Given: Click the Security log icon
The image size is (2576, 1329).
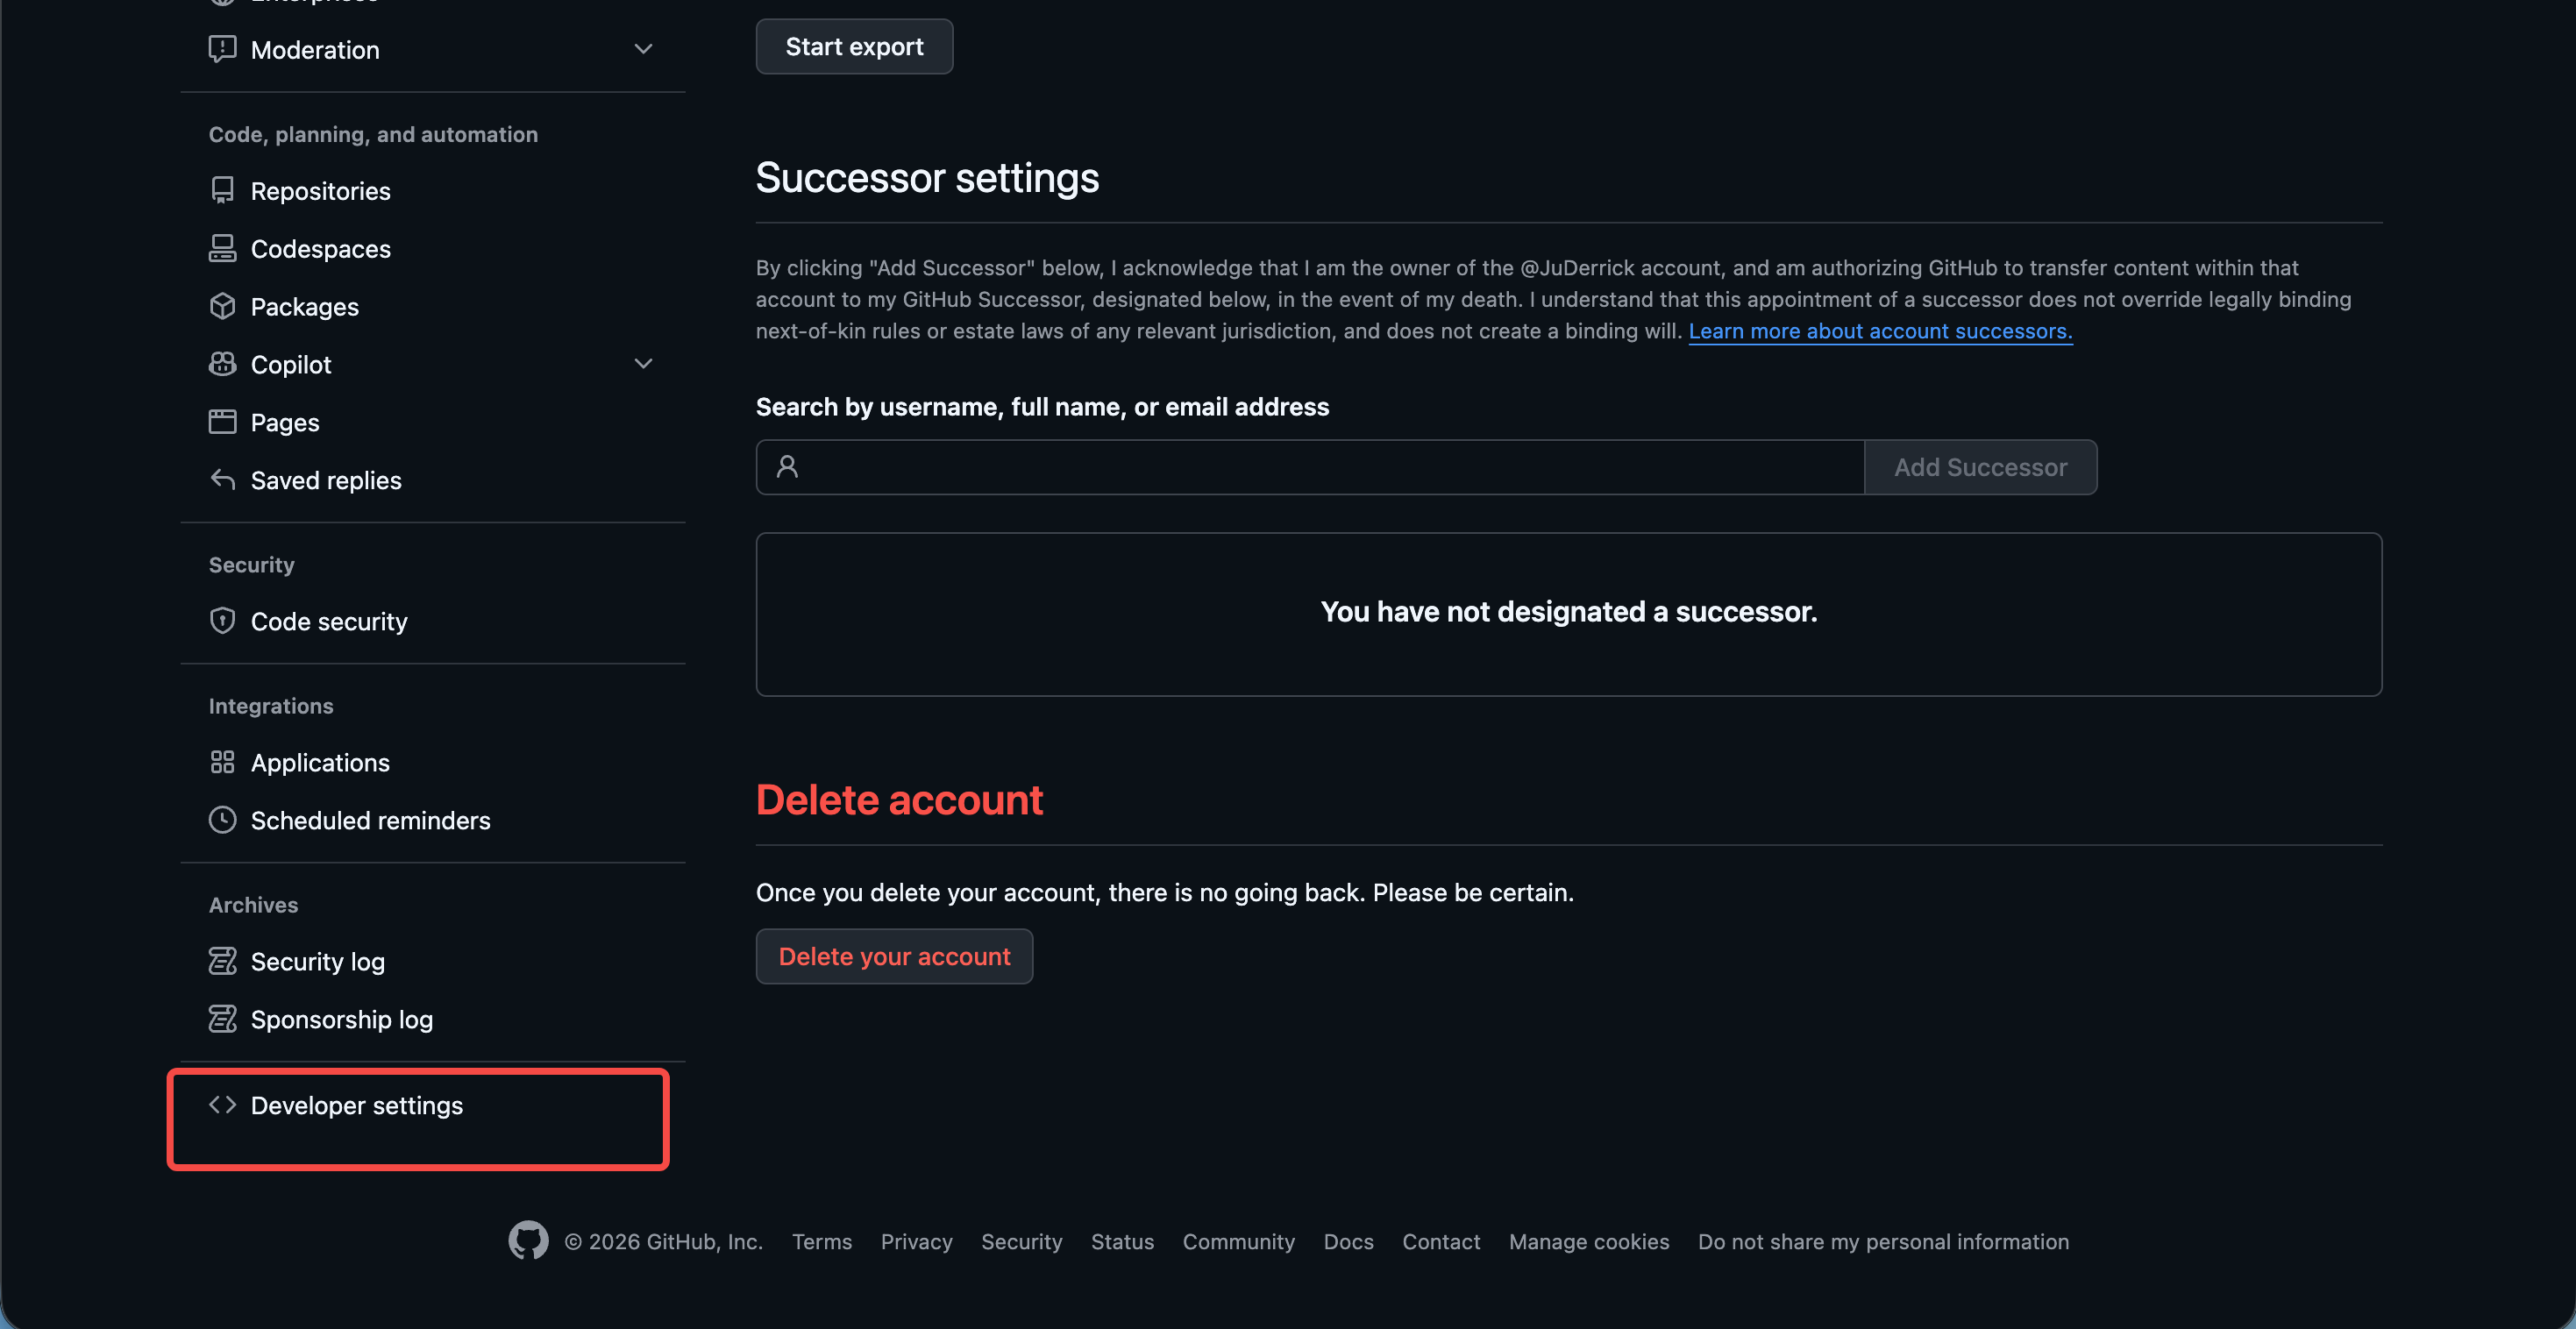Looking at the screenshot, I should pyautogui.click(x=222, y=961).
